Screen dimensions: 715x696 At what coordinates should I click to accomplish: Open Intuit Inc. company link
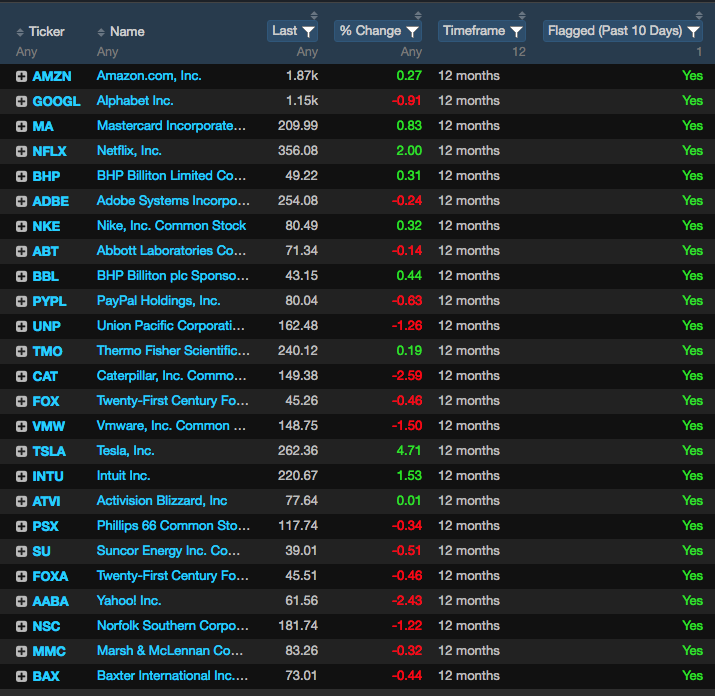124,476
